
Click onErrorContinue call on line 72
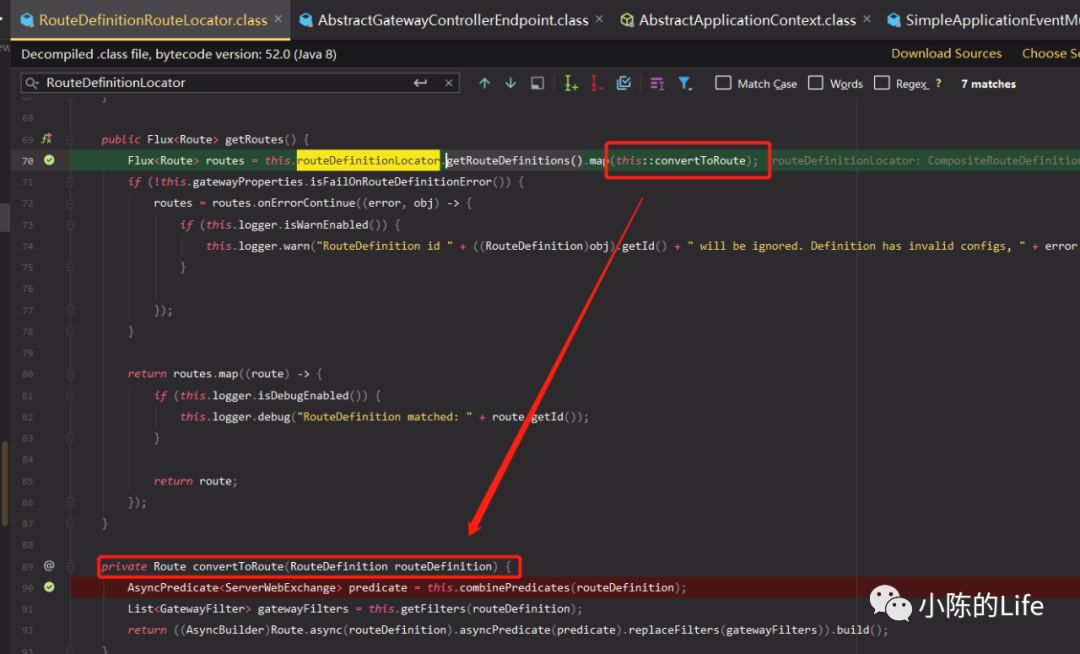click(306, 203)
